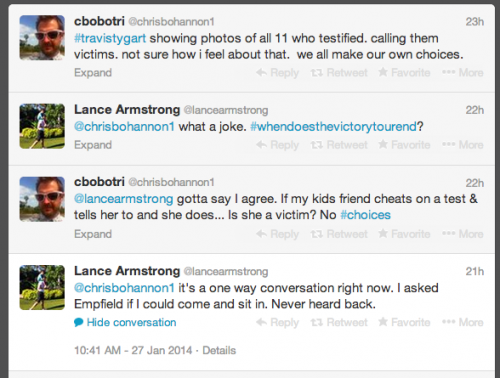Retweet the #choices tweet
This screenshot has height=378, width=500.
coord(339,234)
